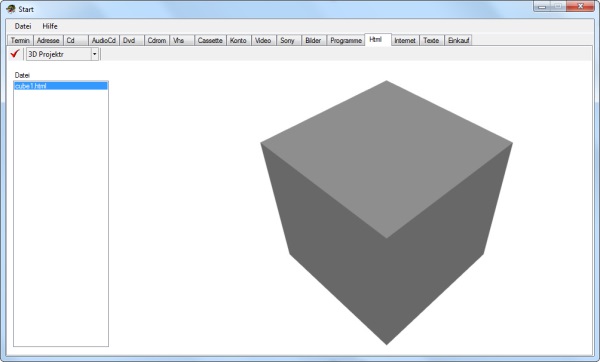The width and height of the screenshot is (600, 362).
Task: Switch to the Termin tab
Action: [20, 40]
